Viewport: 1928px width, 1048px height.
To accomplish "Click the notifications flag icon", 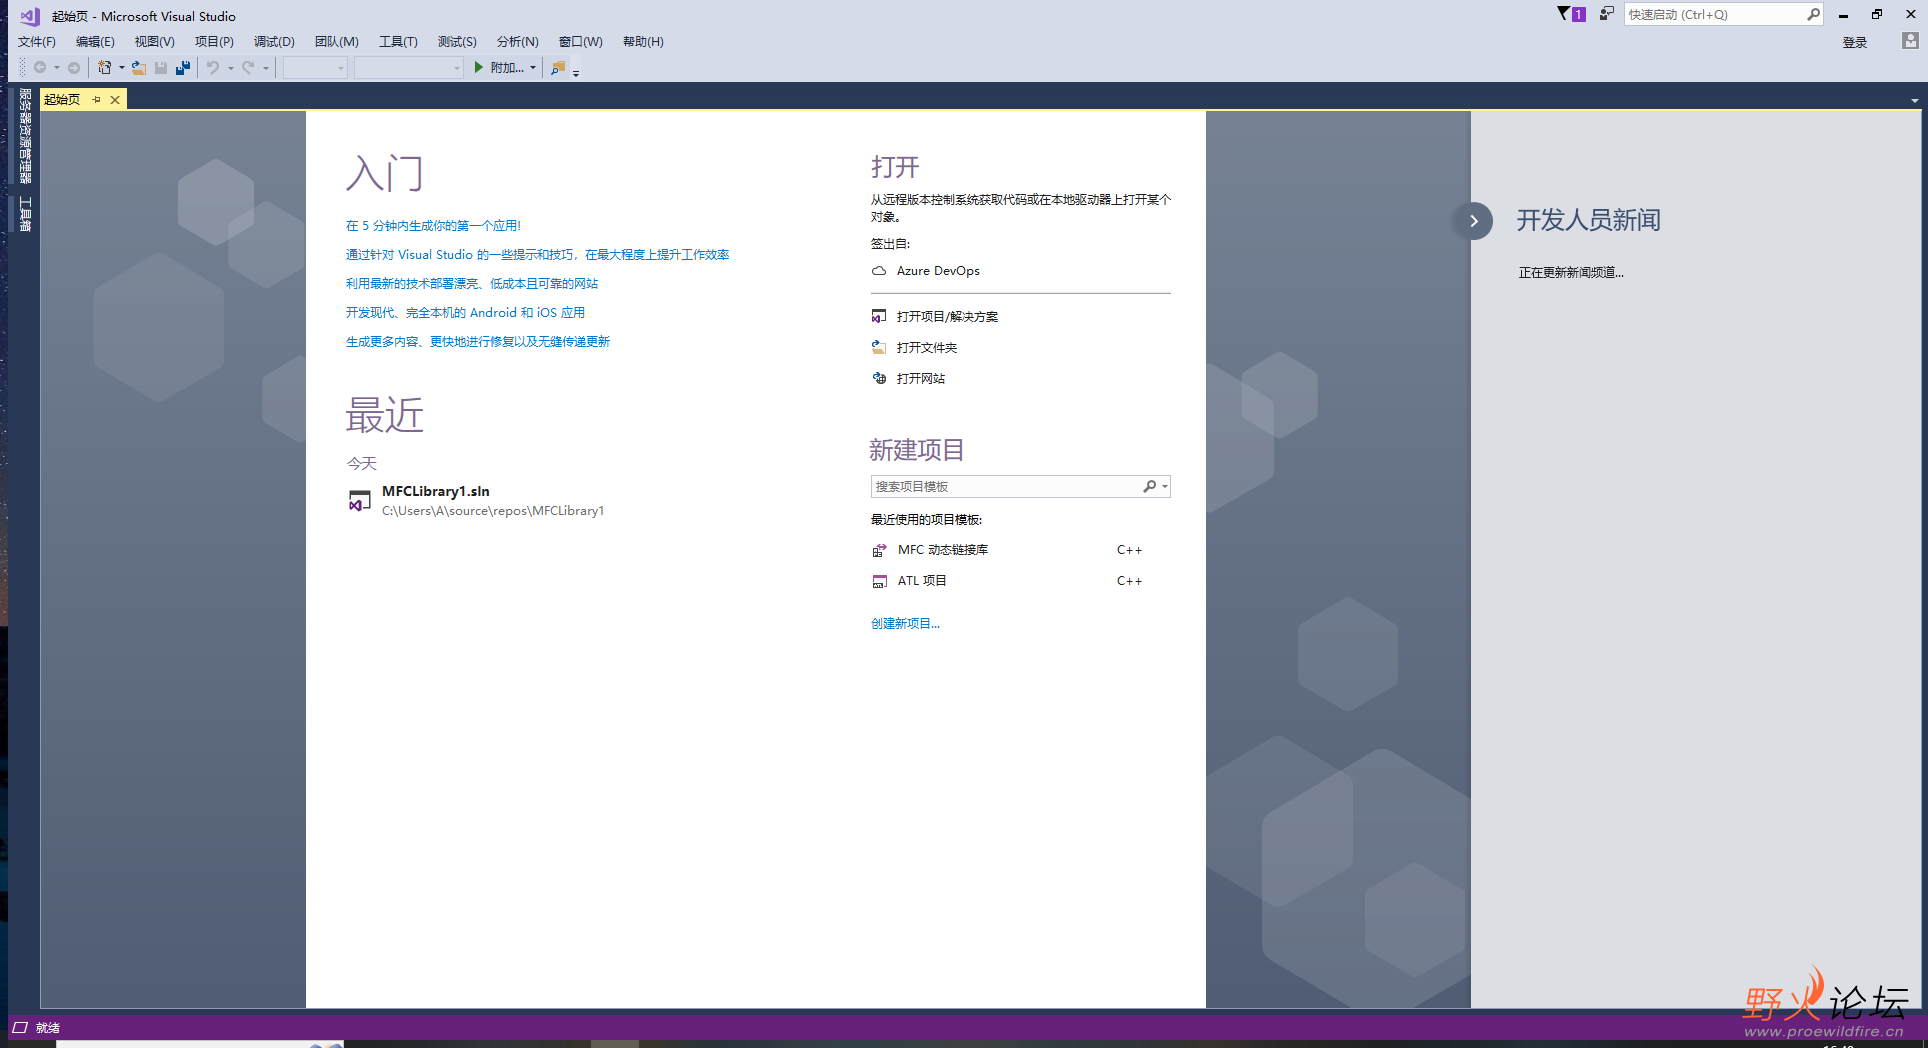I will [x=1571, y=14].
